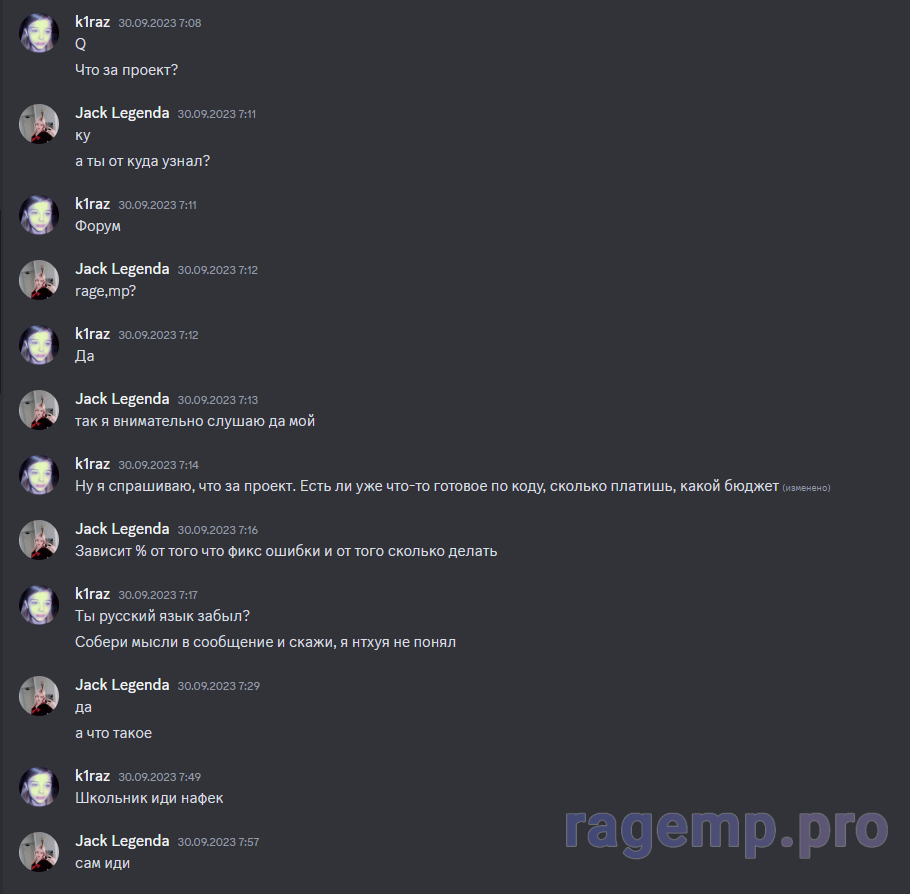Click Jack Legenda avatar next to 'rage,mp?'

click(39, 280)
